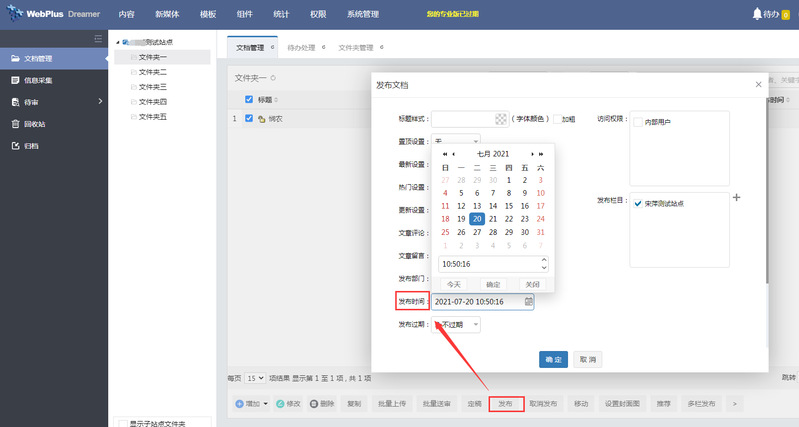Check the 内部用户 access checkbox
Screen dimensions: 799x427
637,122
